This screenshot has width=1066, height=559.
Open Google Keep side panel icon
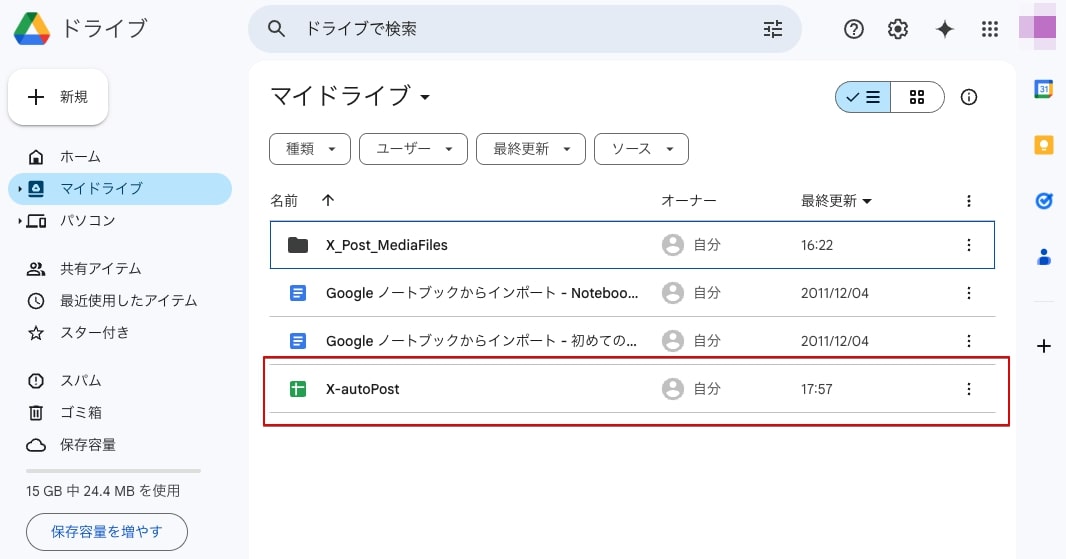(x=1044, y=145)
